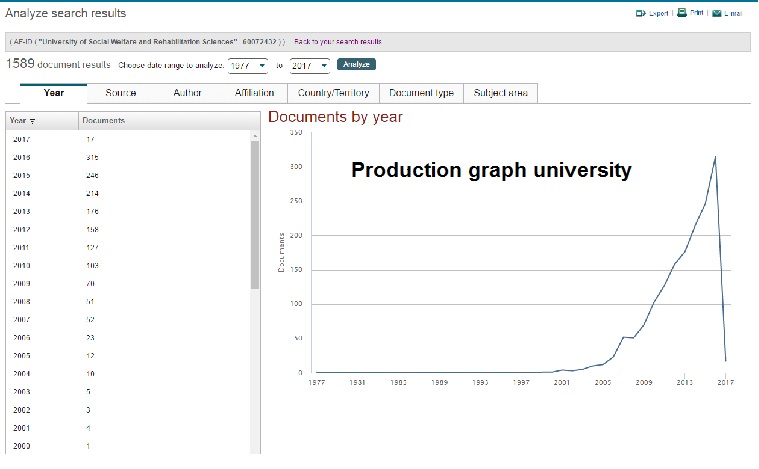This screenshot has height=469, width=759.
Task: Select the Year tab
Action: tap(54, 93)
